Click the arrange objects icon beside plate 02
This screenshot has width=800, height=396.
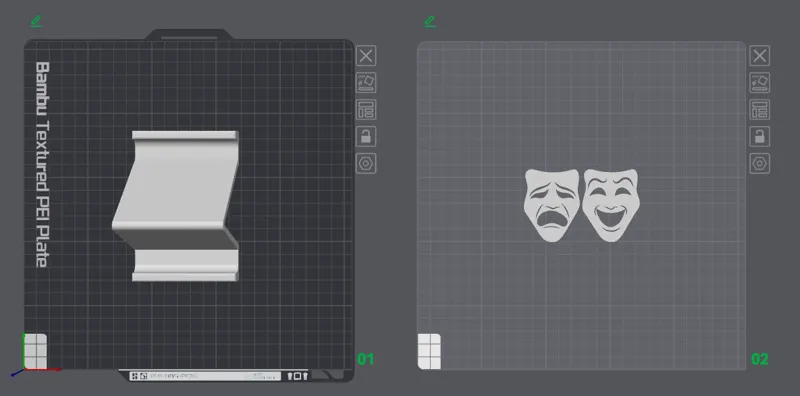point(760,110)
